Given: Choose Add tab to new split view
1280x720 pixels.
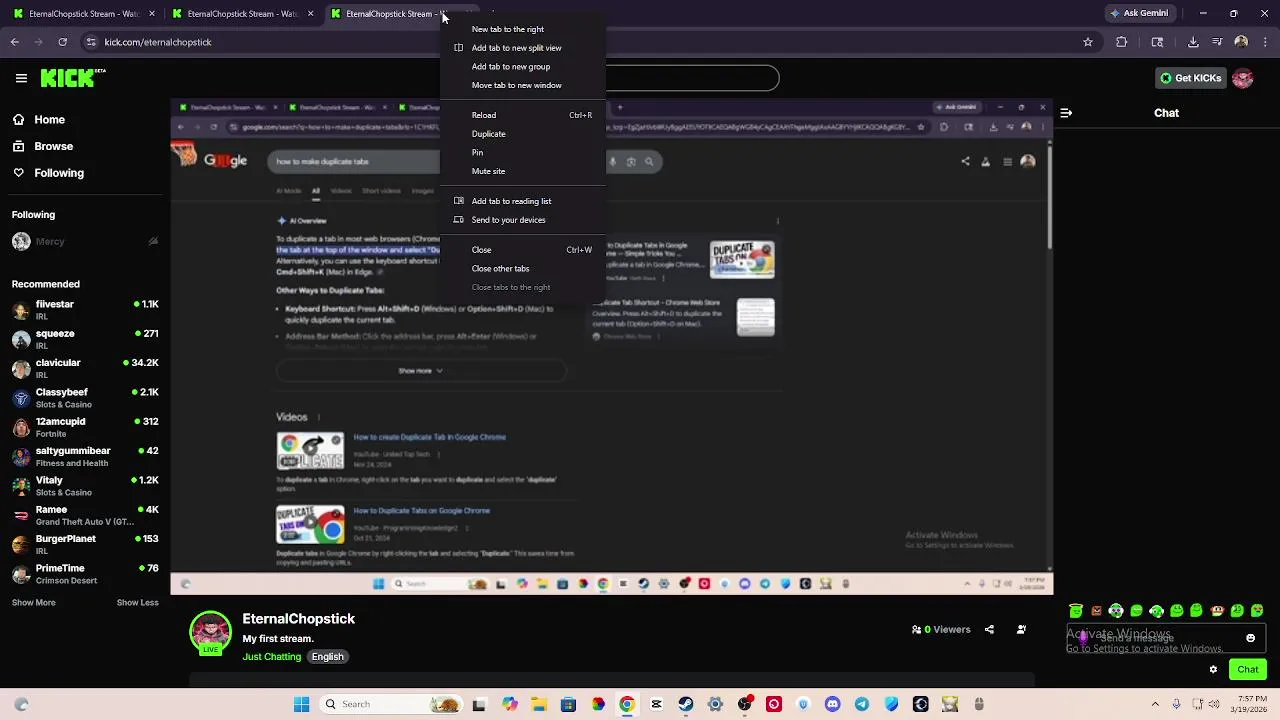Looking at the screenshot, I should tap(523, 48).
